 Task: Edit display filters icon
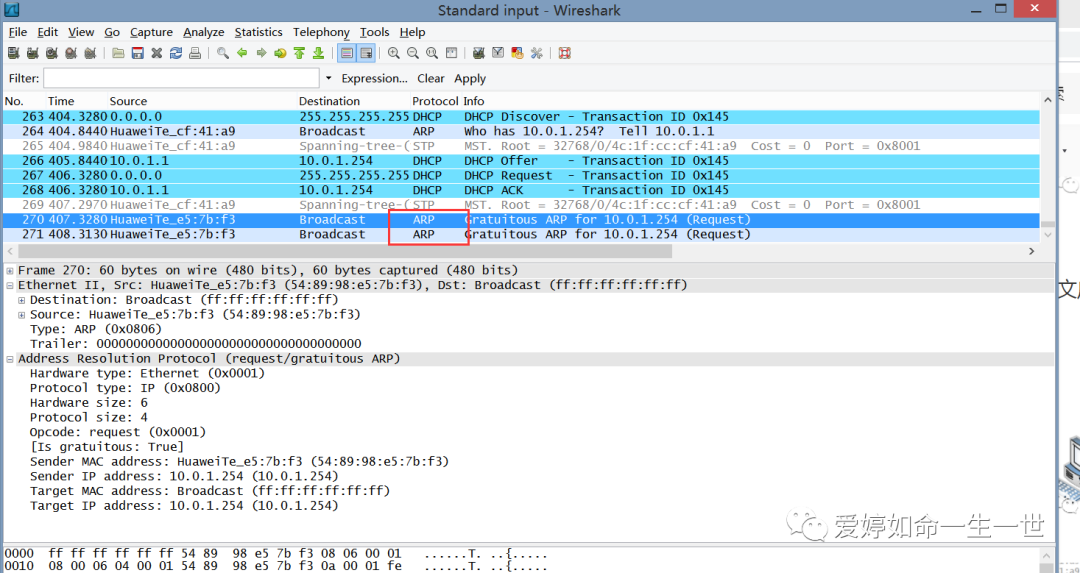pyautogui.click(x=498, y=53)
